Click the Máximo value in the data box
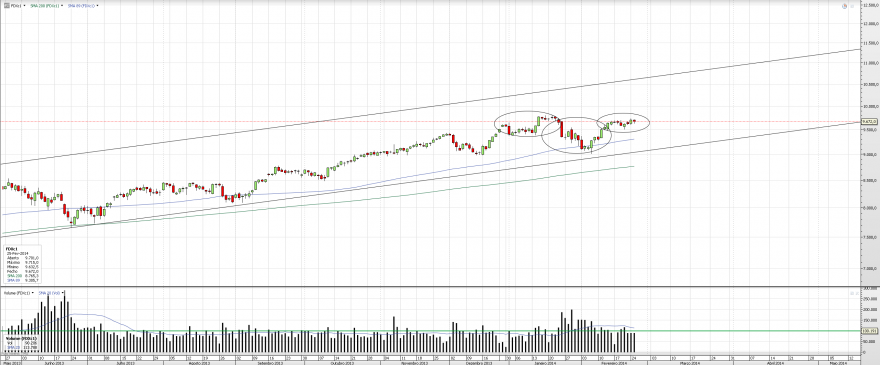This screenshot has height=365, width=880. (32, 262)
